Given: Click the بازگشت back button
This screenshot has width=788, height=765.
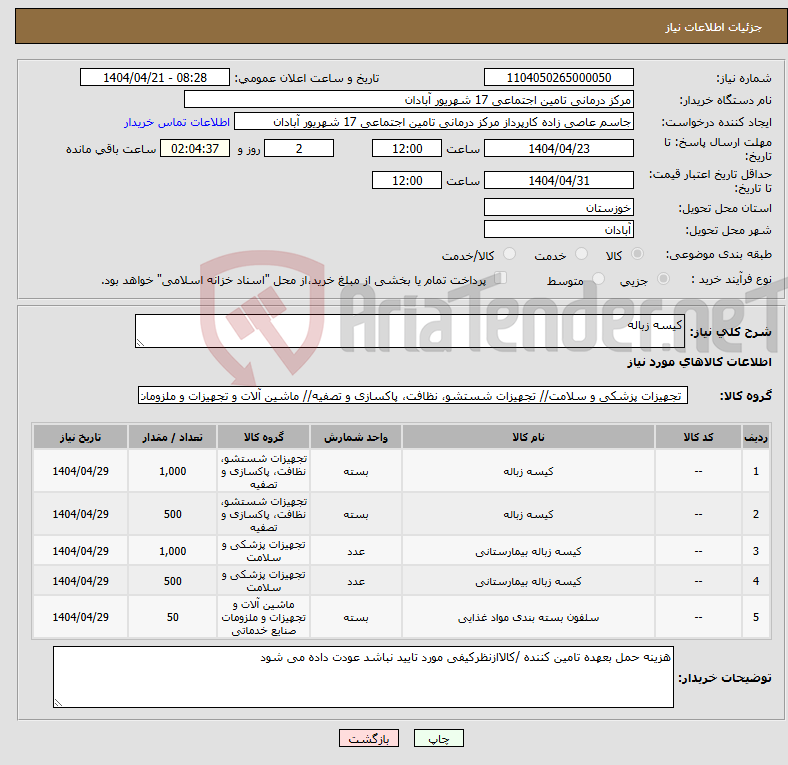Looking at the screenshot, I should tap(369, 738).
